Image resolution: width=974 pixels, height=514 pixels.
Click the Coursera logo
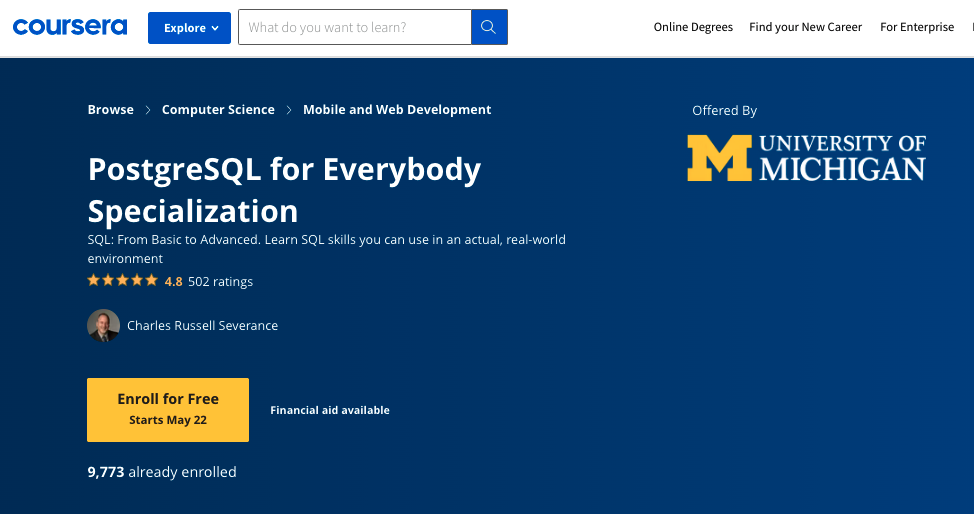click(x=69, y=27)
